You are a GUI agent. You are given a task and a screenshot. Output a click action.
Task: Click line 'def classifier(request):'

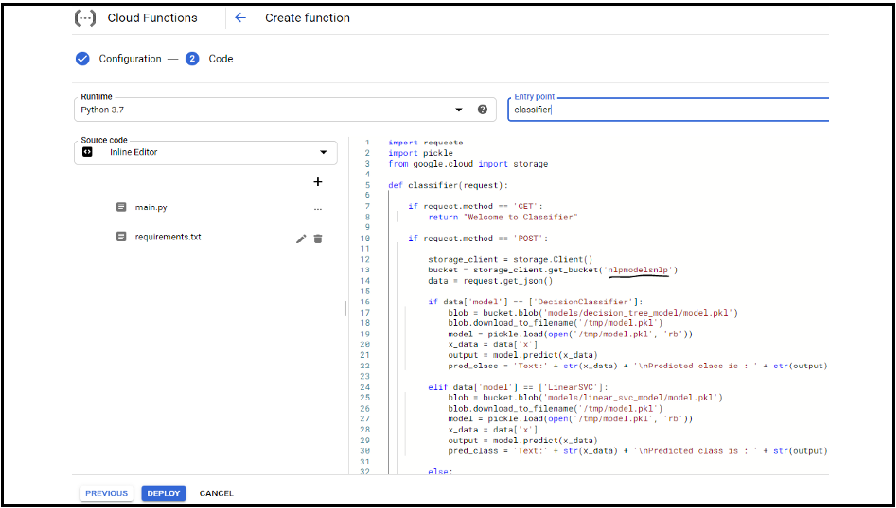coord(448,185)
